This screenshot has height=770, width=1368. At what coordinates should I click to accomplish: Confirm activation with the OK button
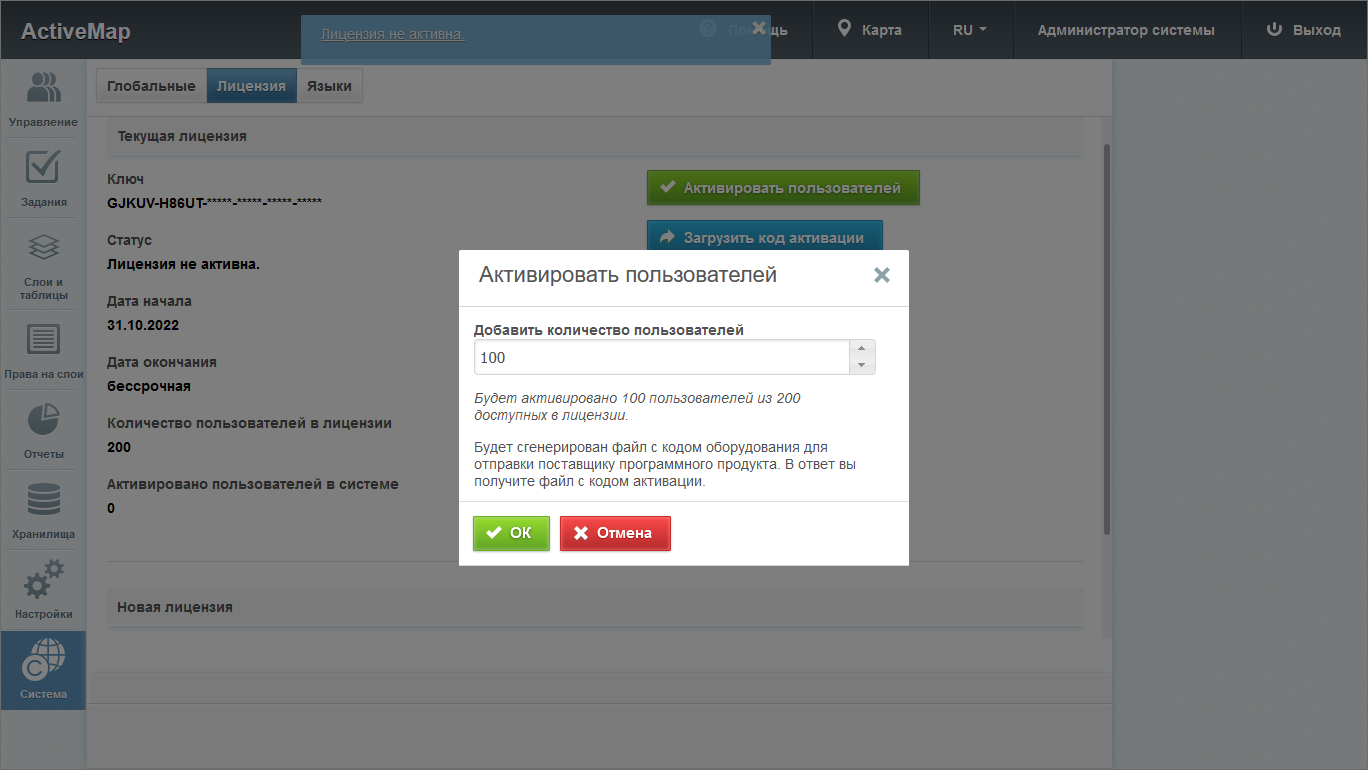pyautogui.click(x=511, y=533)
